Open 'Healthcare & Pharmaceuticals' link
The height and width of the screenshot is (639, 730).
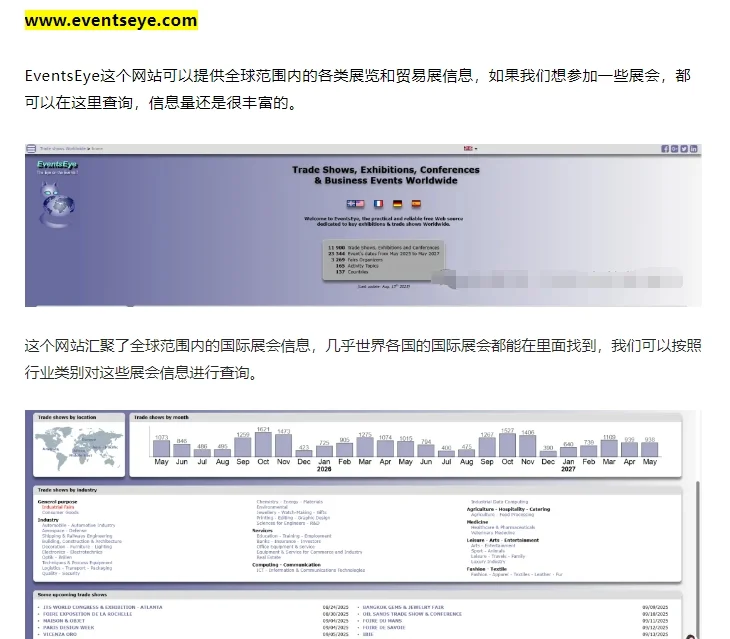point(503,527)
